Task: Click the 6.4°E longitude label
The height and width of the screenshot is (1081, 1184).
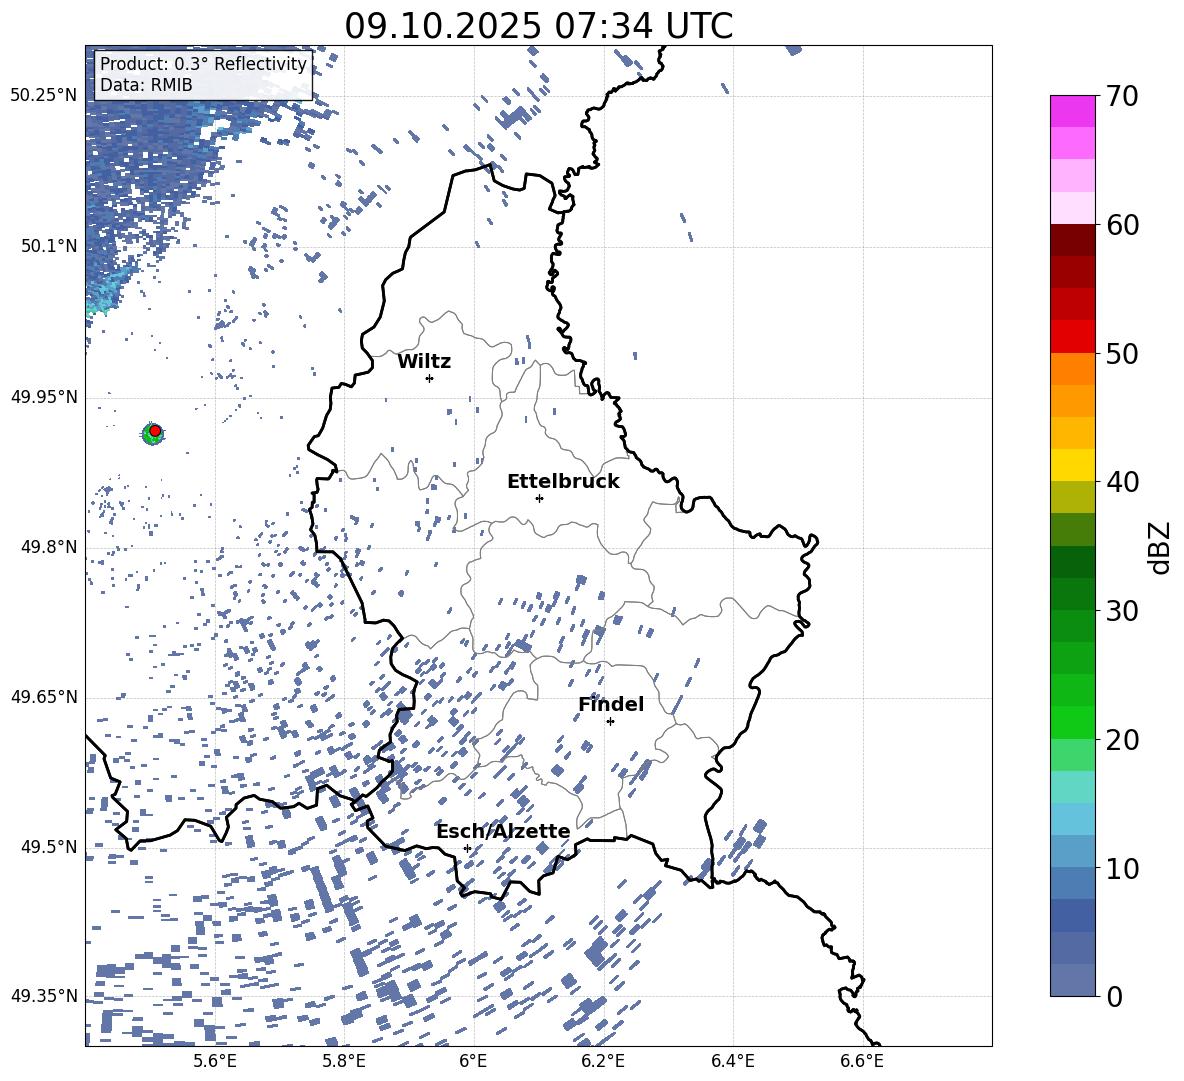Action: (x=732, y=1061)
